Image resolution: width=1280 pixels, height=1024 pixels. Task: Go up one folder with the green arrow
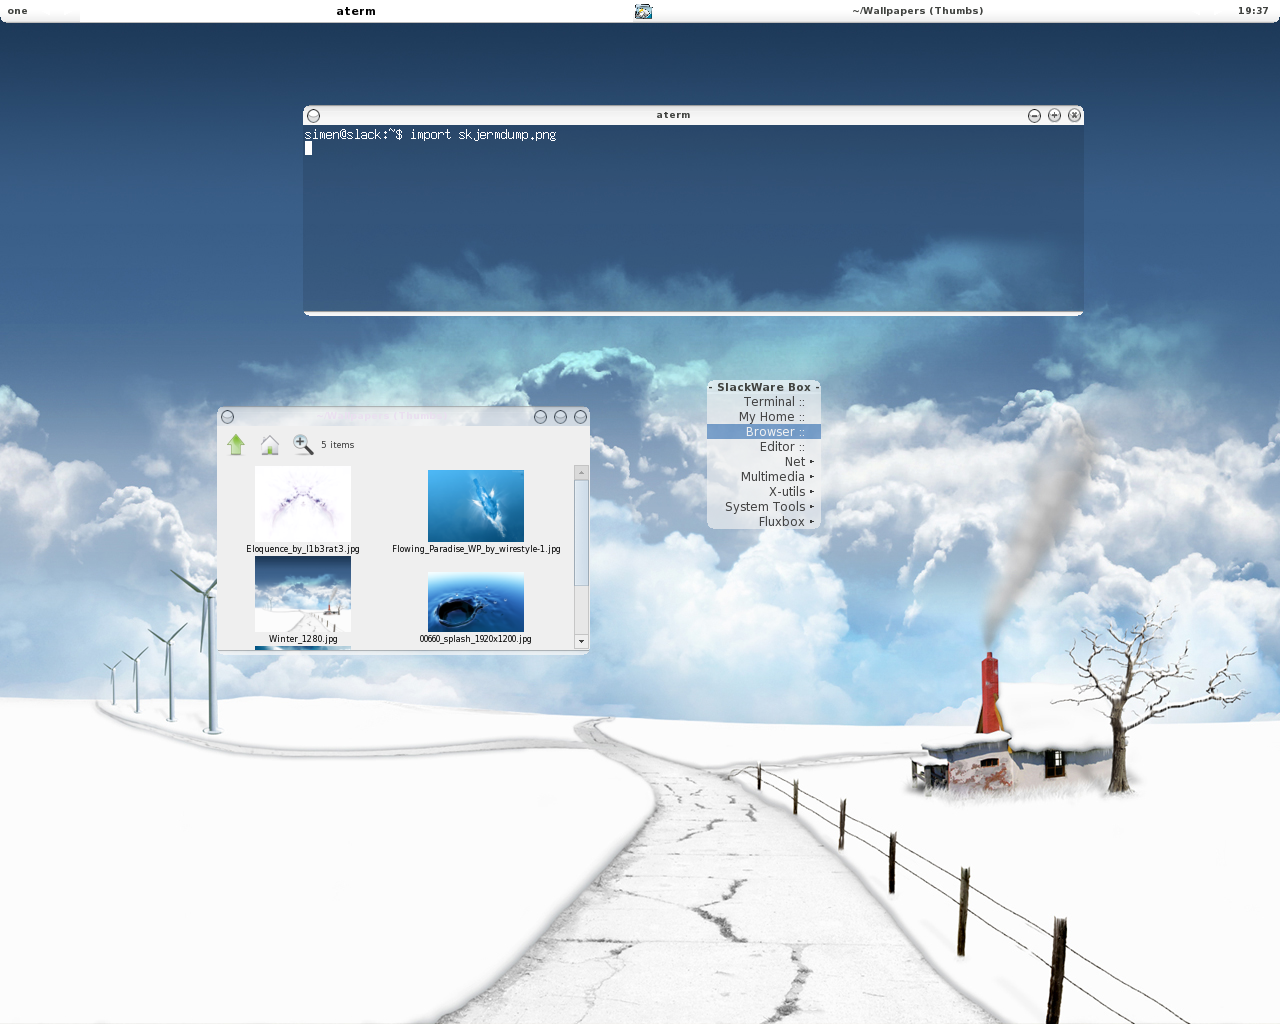pos(236,444)
